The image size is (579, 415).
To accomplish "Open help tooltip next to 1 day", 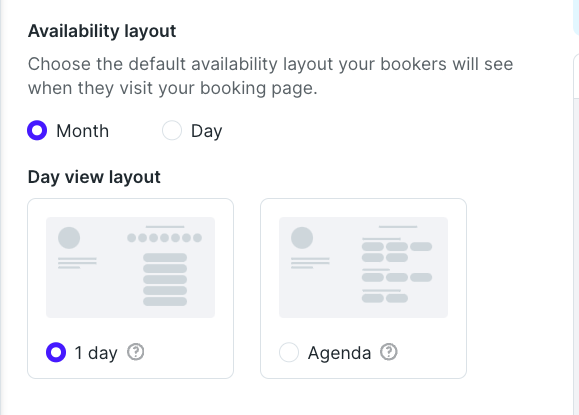I will click(x=136, y=352).
